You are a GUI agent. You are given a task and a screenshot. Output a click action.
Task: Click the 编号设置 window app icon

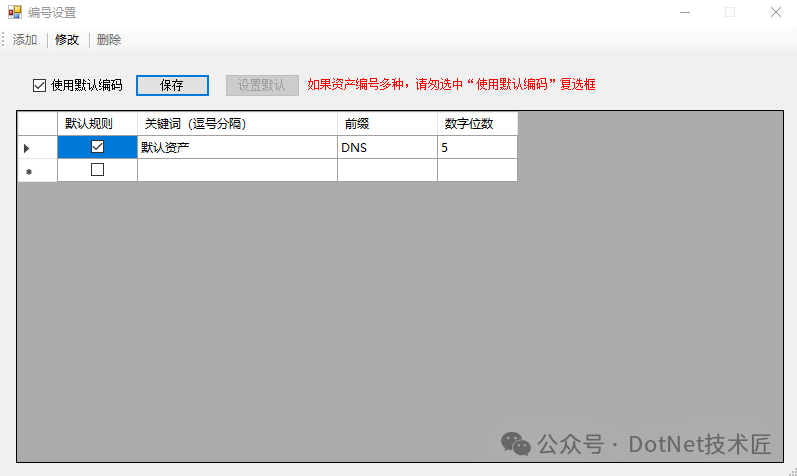click(x=15, y=12)
